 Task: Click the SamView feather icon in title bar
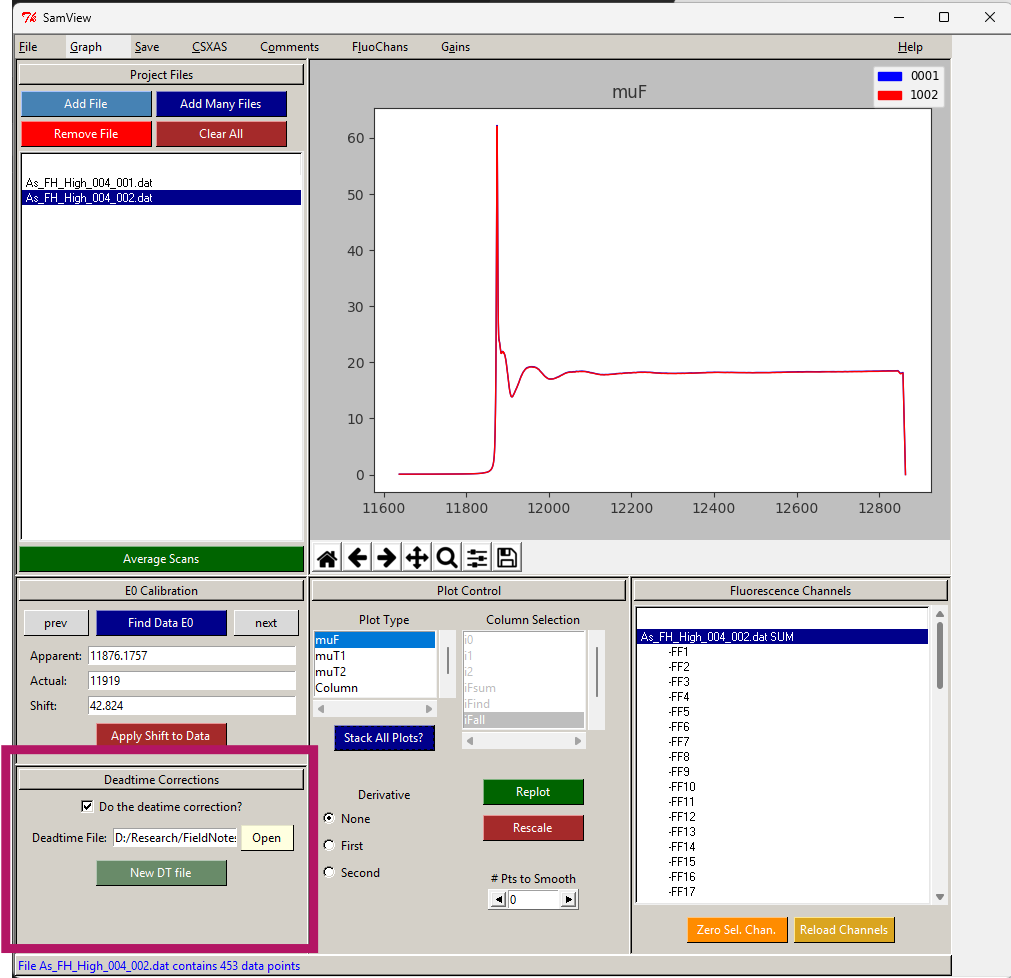[x=28, y=17]
